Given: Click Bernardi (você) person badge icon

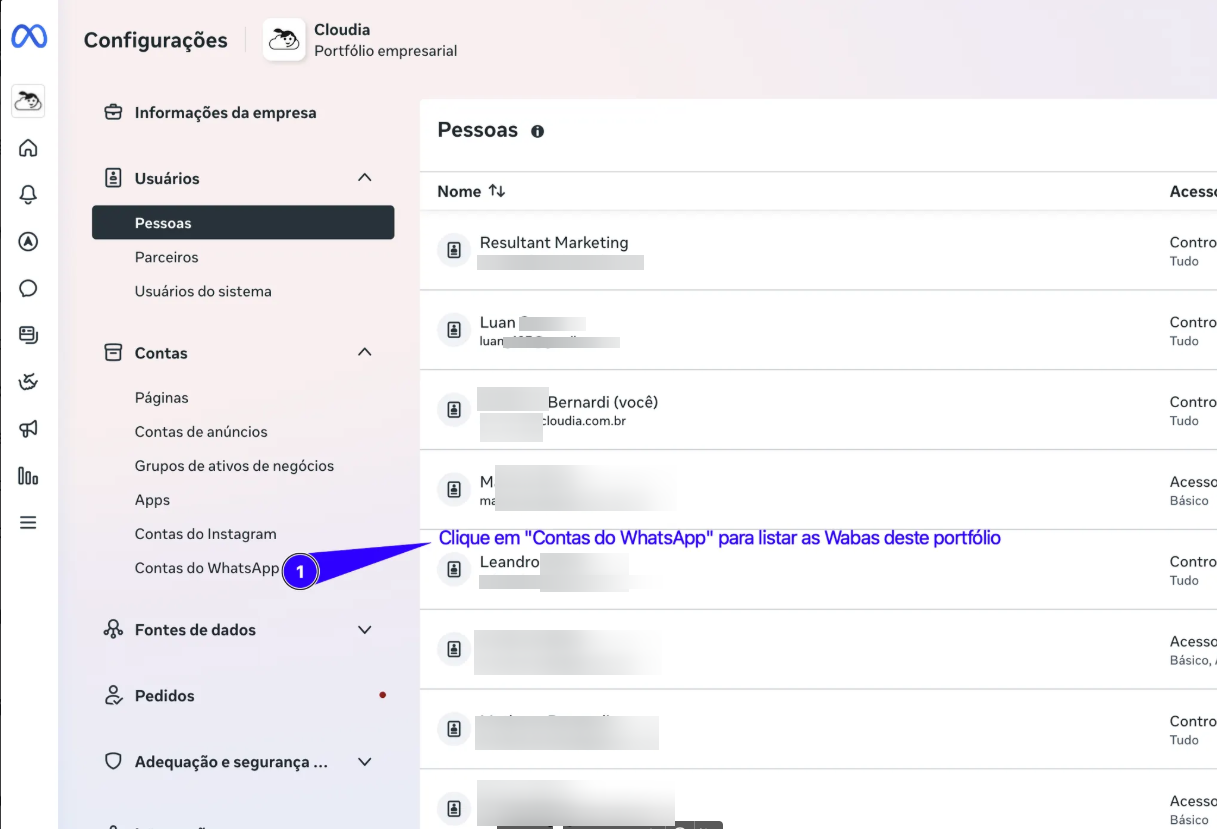Looking at the screenshot, I should click(x=454, y=410).
